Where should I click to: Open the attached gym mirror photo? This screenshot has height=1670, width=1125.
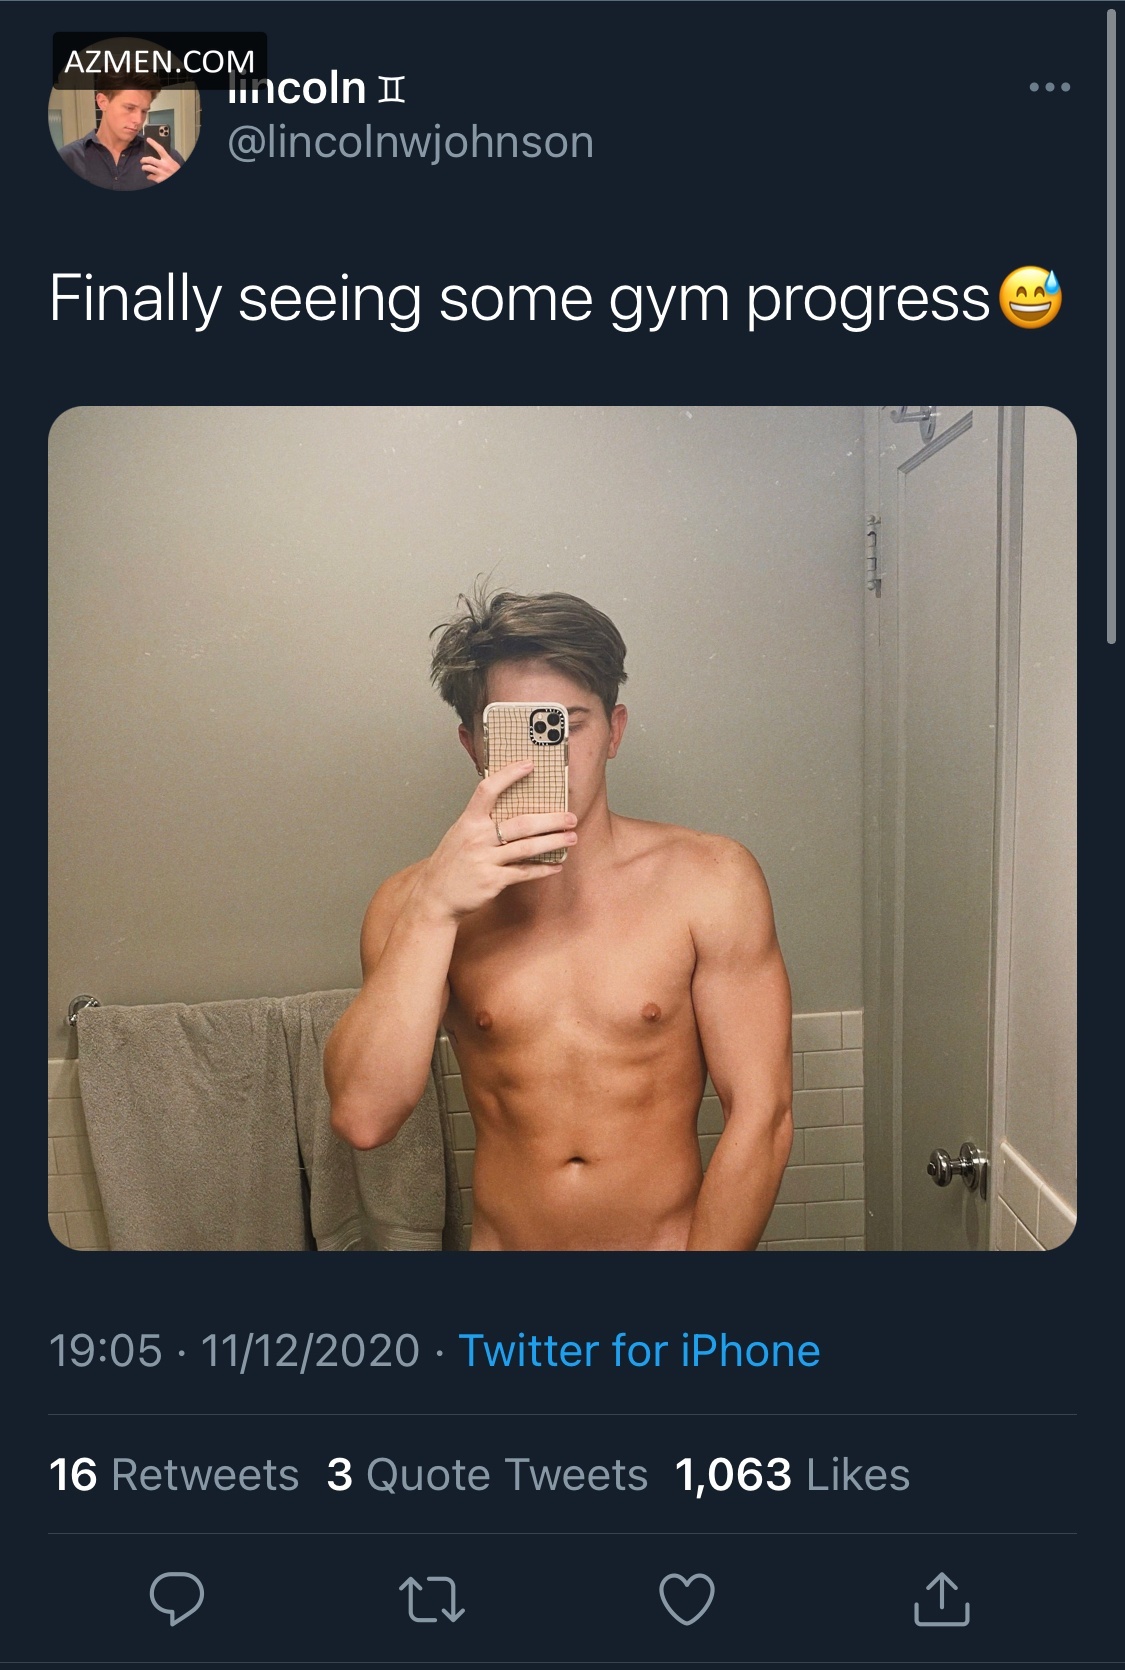coord(562,828)
